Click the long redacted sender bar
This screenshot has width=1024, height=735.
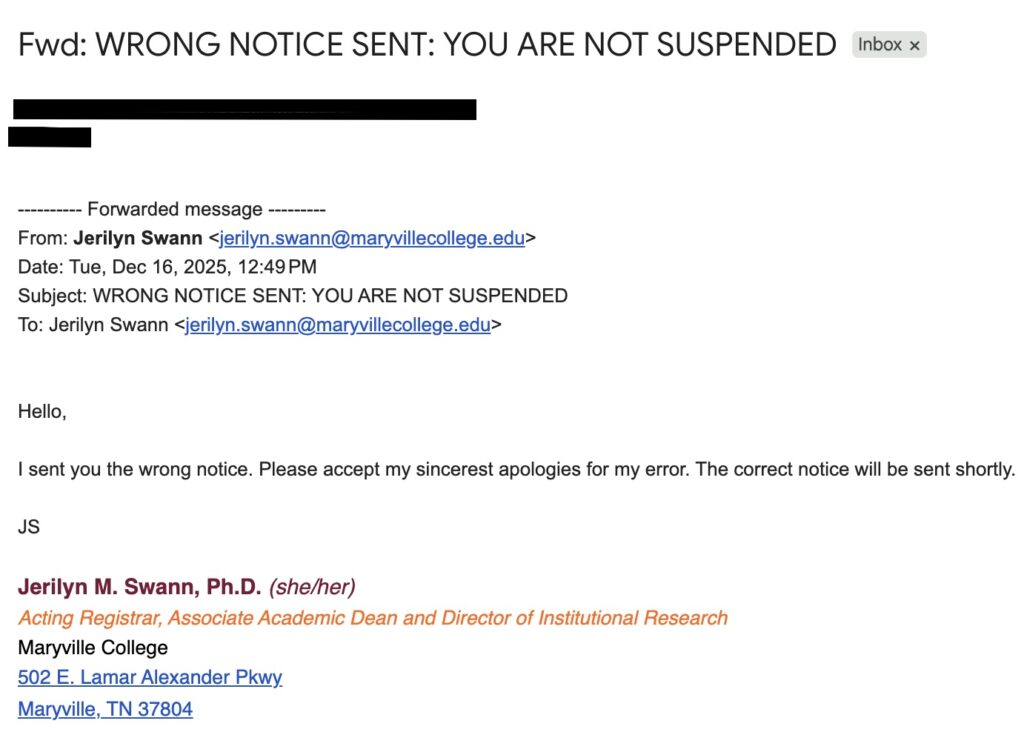(x=244, y=109)
